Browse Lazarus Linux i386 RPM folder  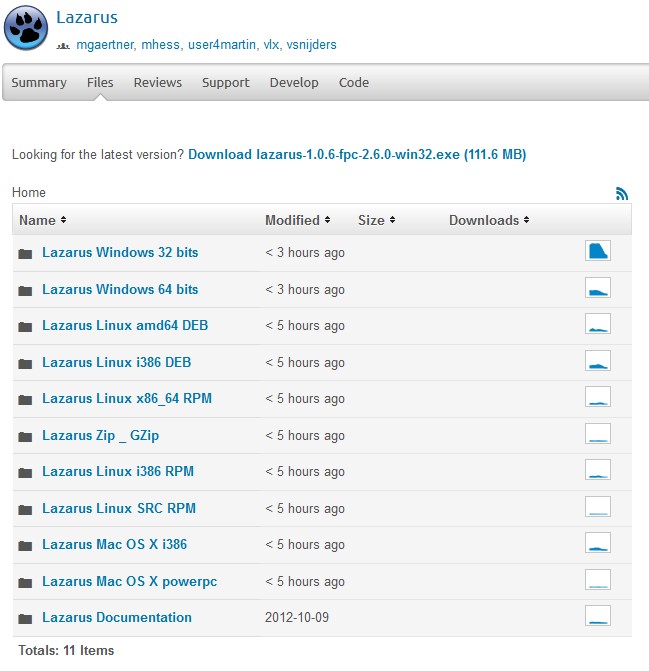tap(118, 471)
